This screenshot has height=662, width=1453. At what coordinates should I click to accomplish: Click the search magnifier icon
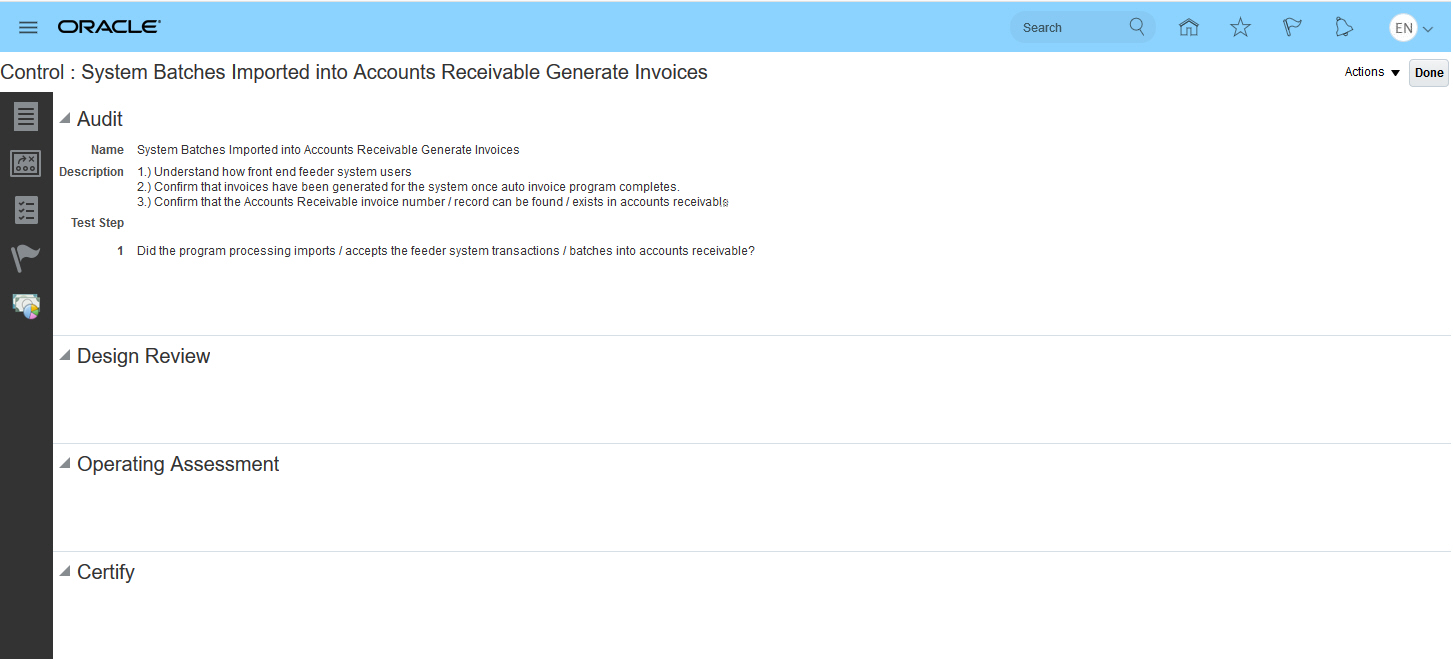click(1136, 27)
